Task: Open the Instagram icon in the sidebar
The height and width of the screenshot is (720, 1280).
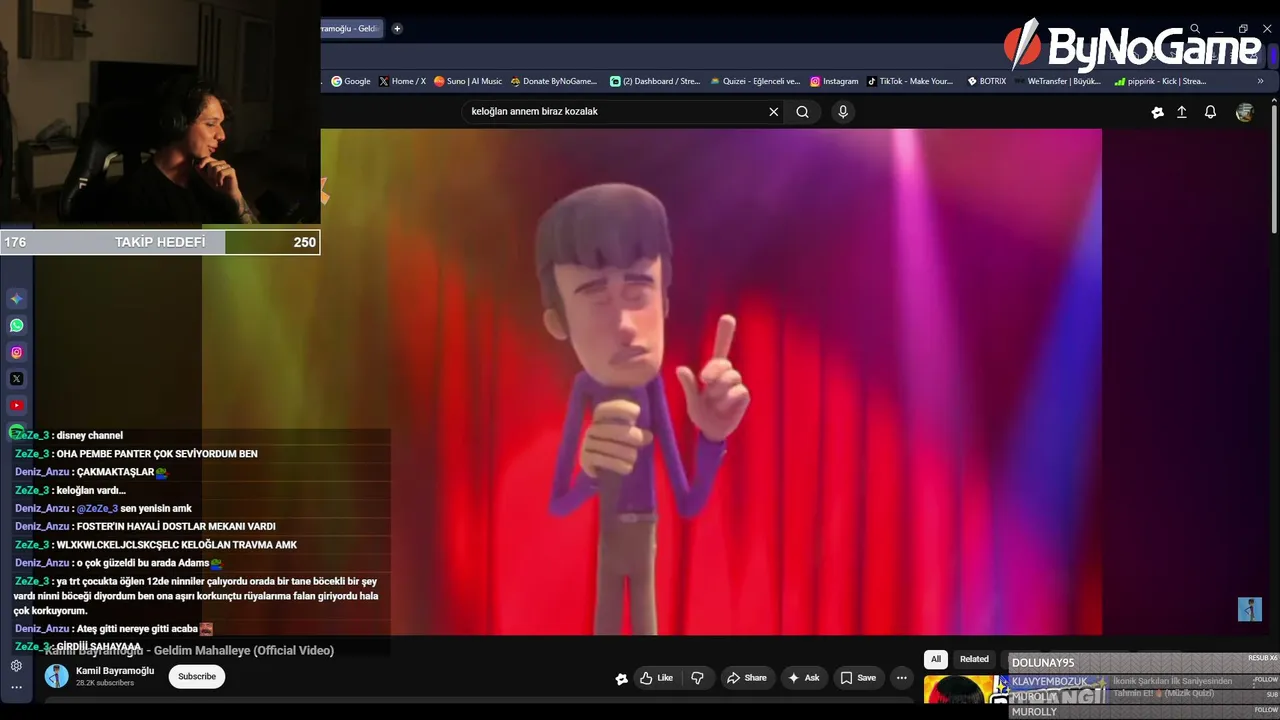Action: click(x=17, y=352)
